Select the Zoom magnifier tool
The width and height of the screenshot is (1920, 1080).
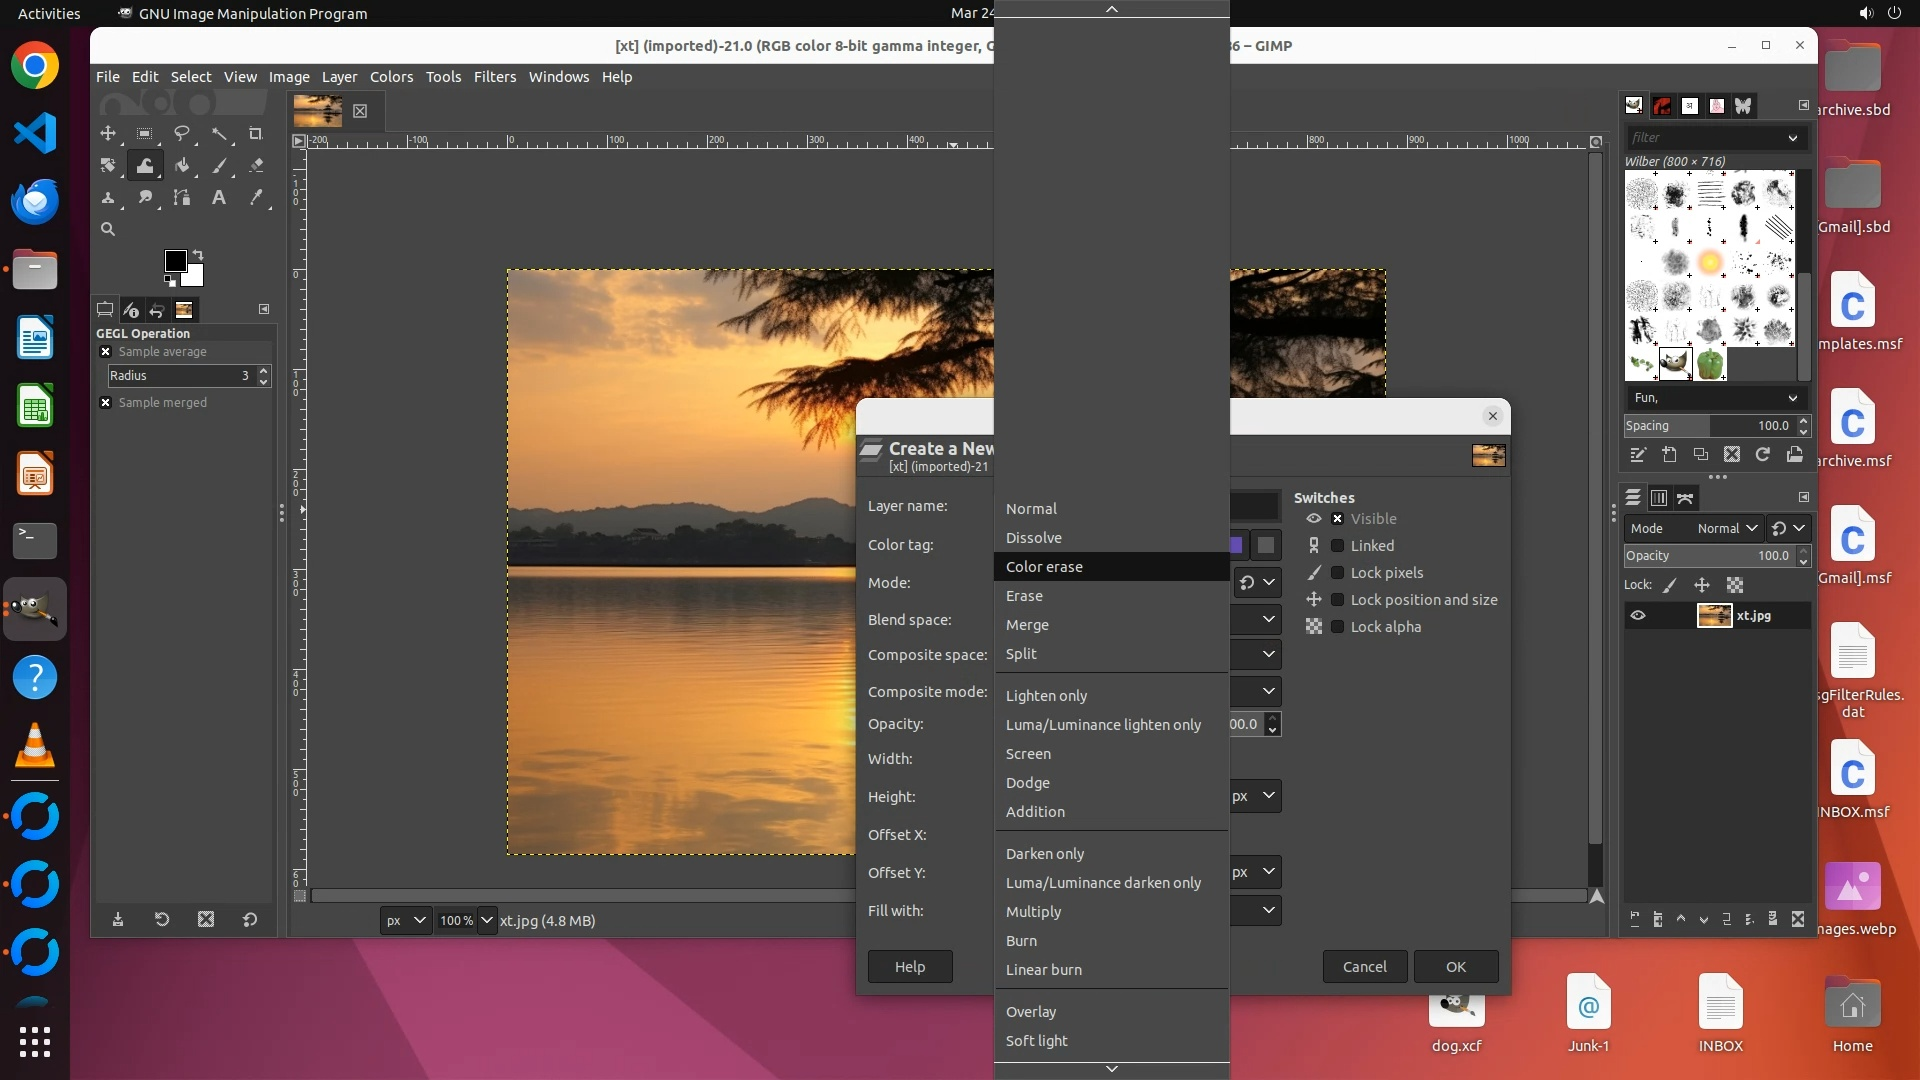point(108,230)
